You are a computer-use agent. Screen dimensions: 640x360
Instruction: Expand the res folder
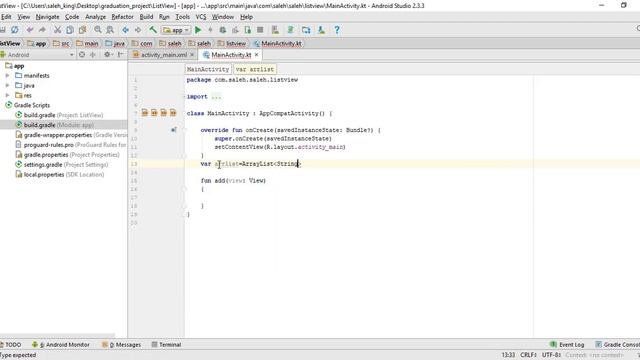point(7,95)
